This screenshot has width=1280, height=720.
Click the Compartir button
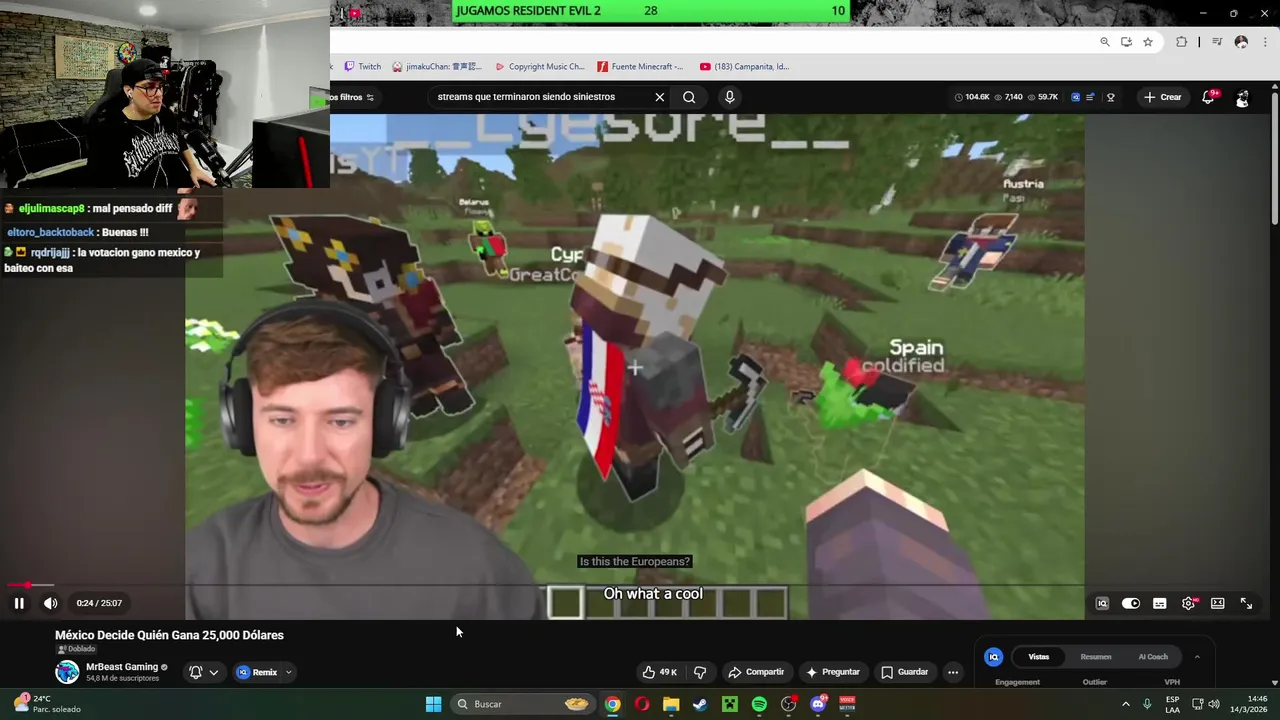pyautogui.click(x=756, y=672)
